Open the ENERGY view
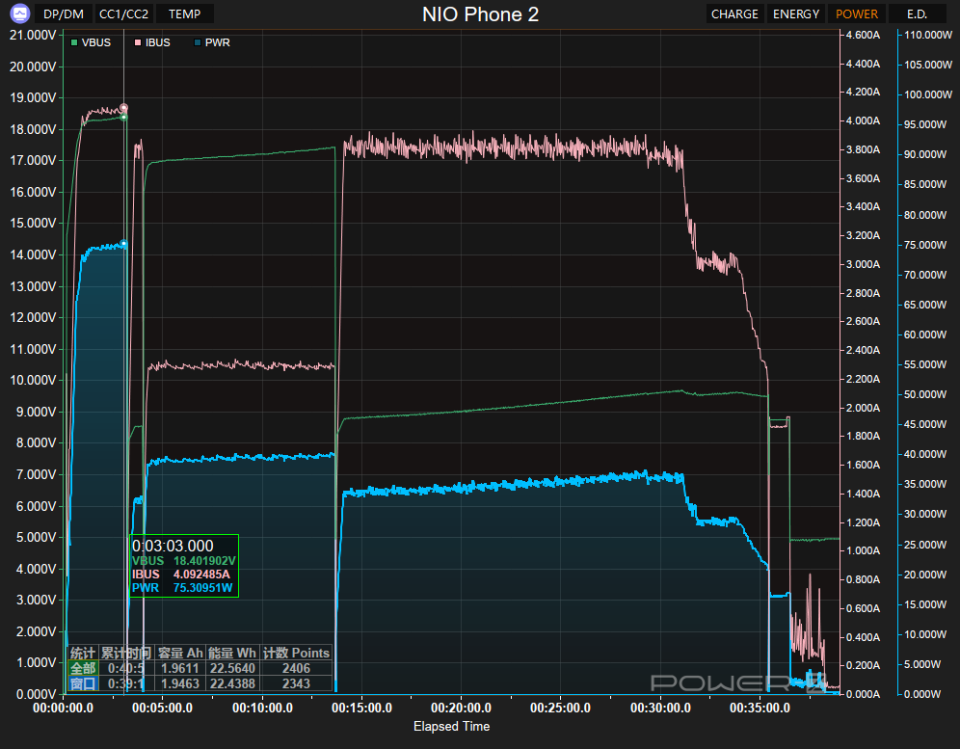Screen dimensions: 960x749 click(x=796, y=14)
